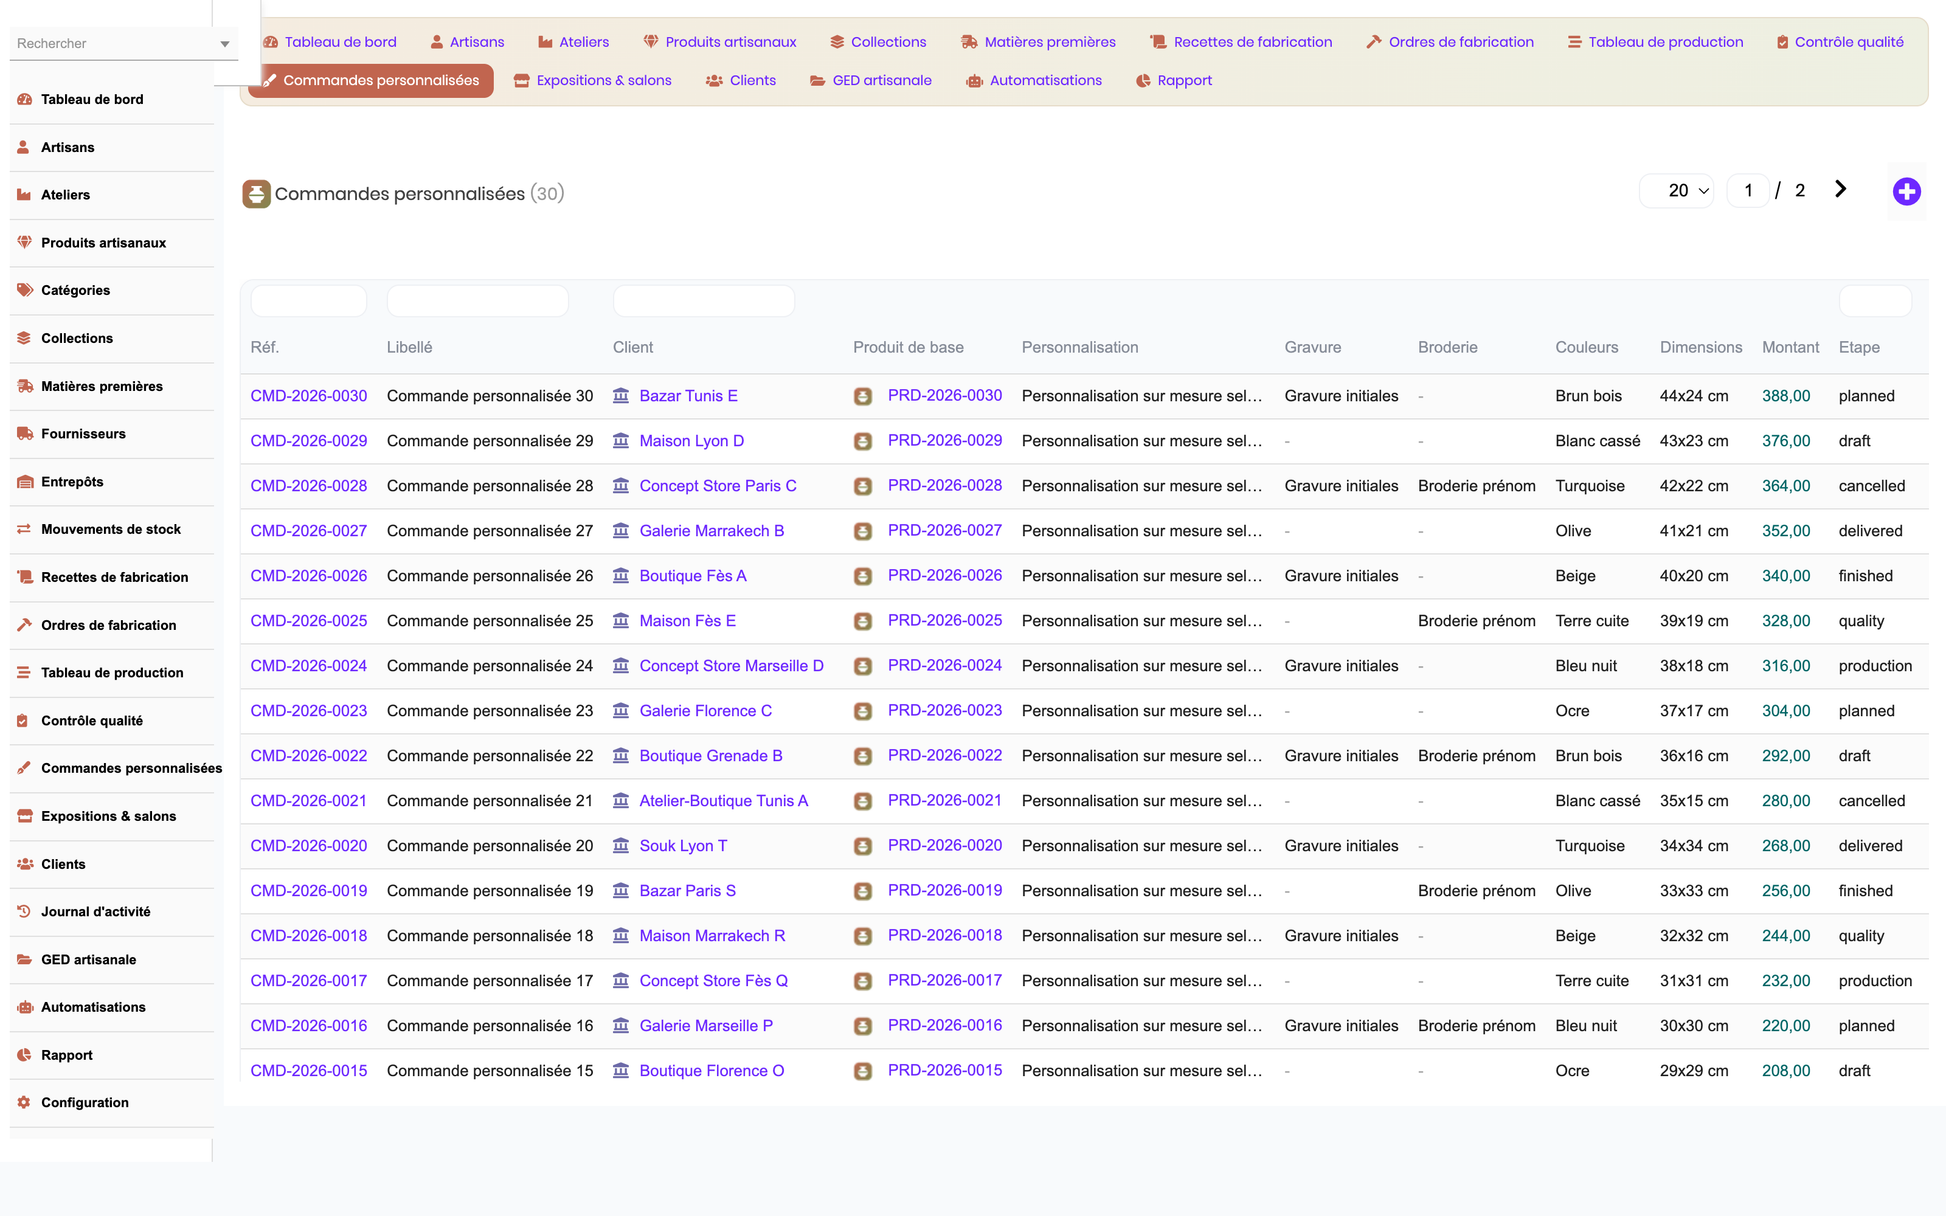Click product icon beside PRD-2026-0022
This screenshot has height=1216, width=1946.
(863, 756)
